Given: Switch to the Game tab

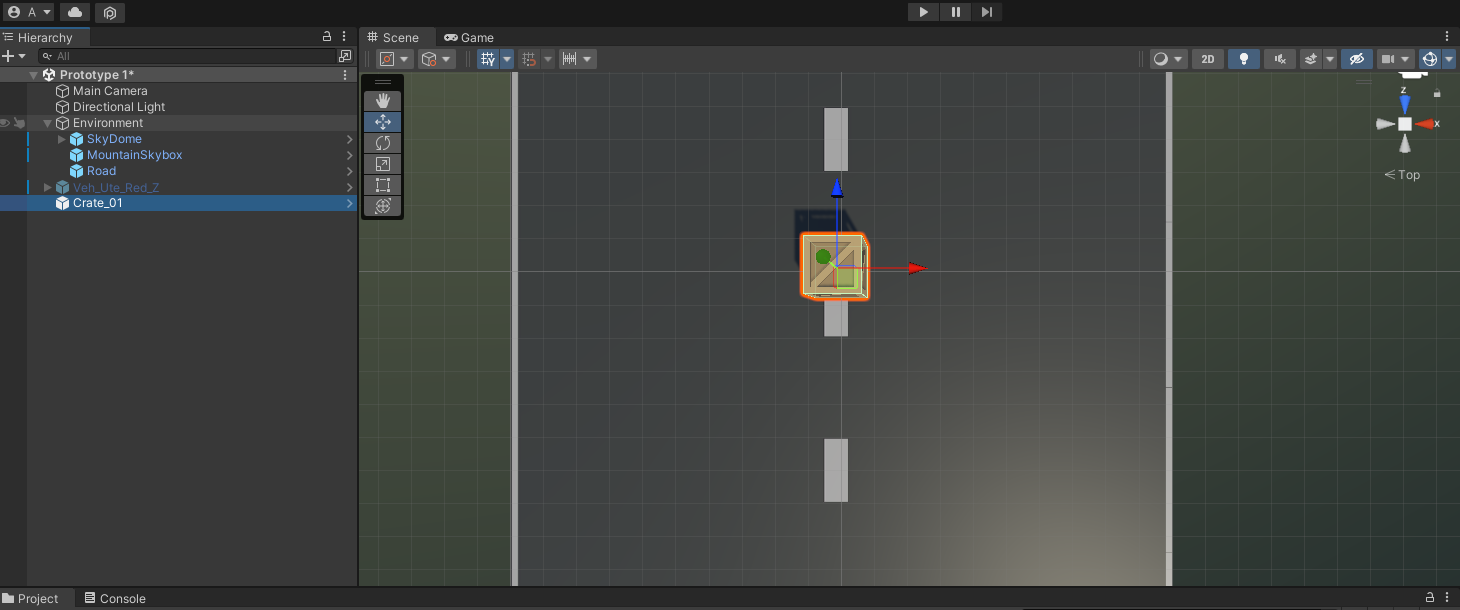Looking at the screenshot, I should (469, 37).
